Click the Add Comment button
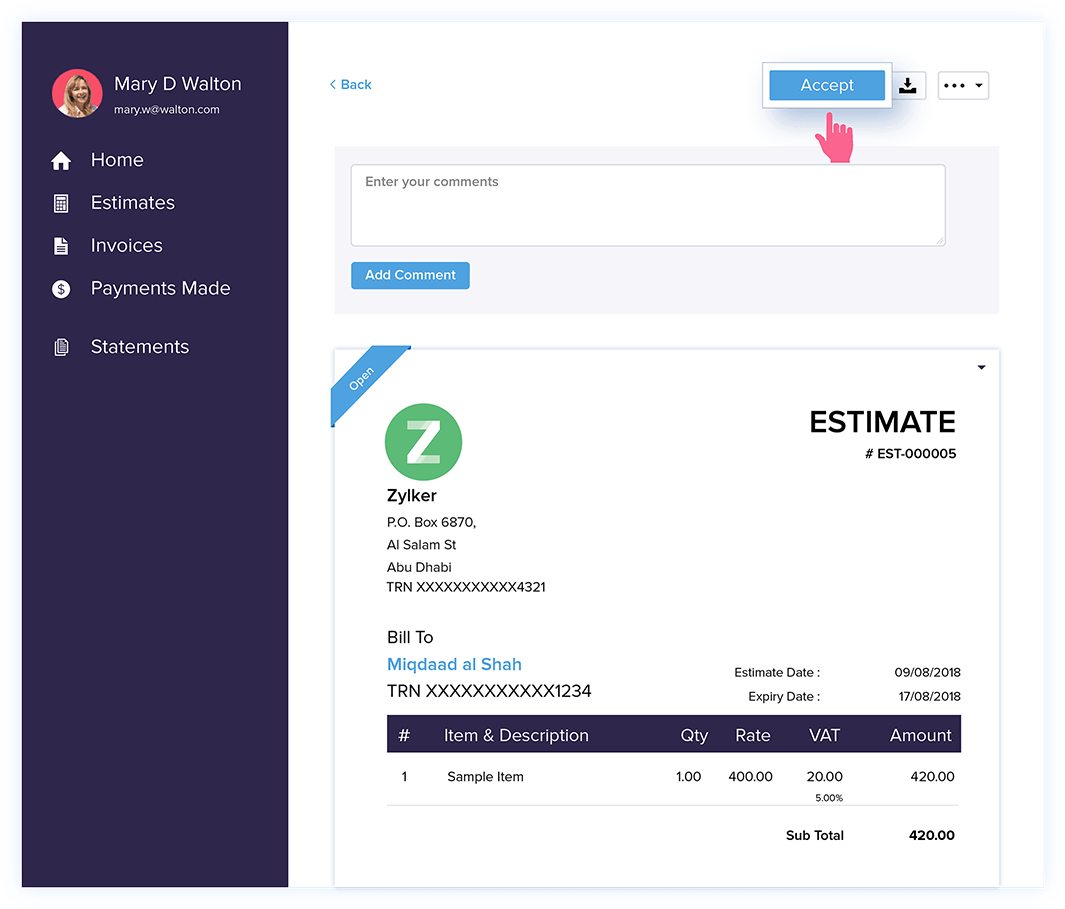The height and width of the screenshot is (909, 1065). (410, 275)
